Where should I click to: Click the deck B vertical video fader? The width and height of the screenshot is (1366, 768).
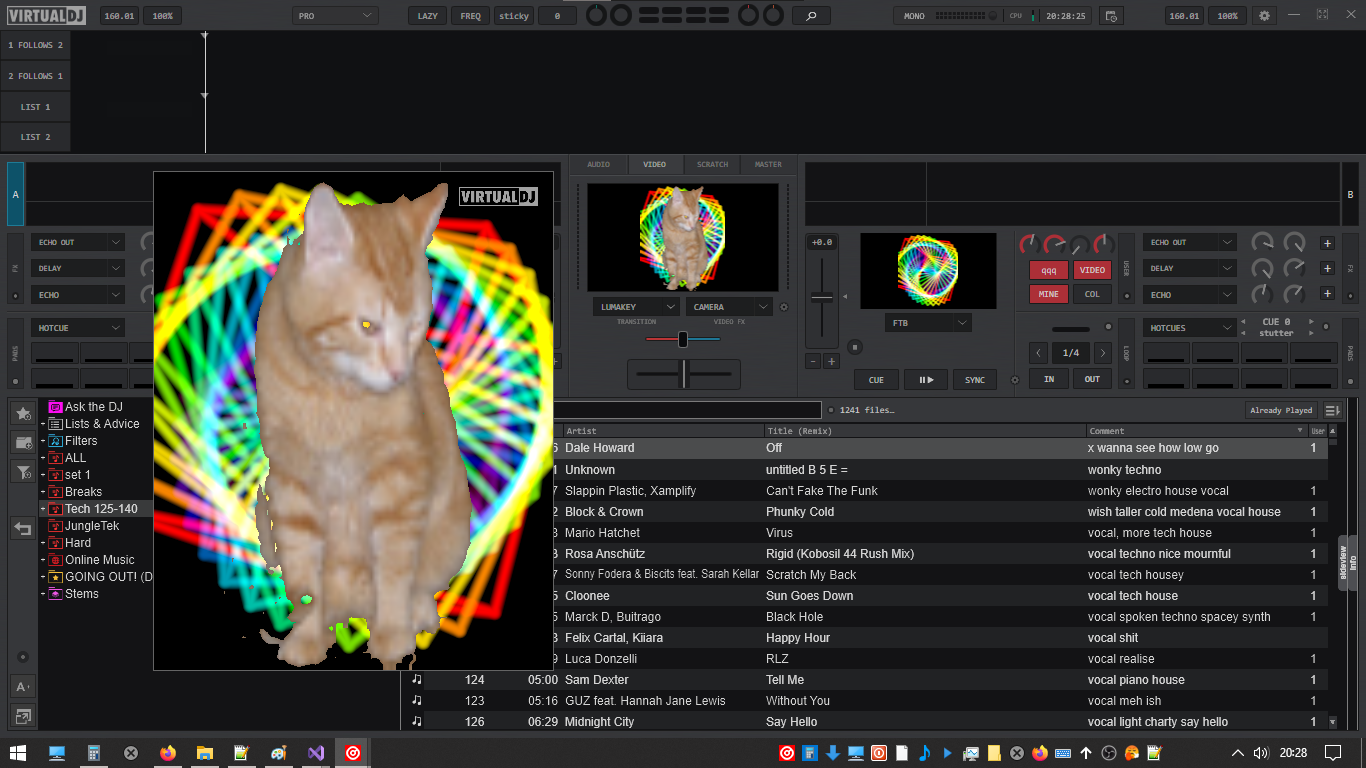pyautogui.click(x=822, y=299)
